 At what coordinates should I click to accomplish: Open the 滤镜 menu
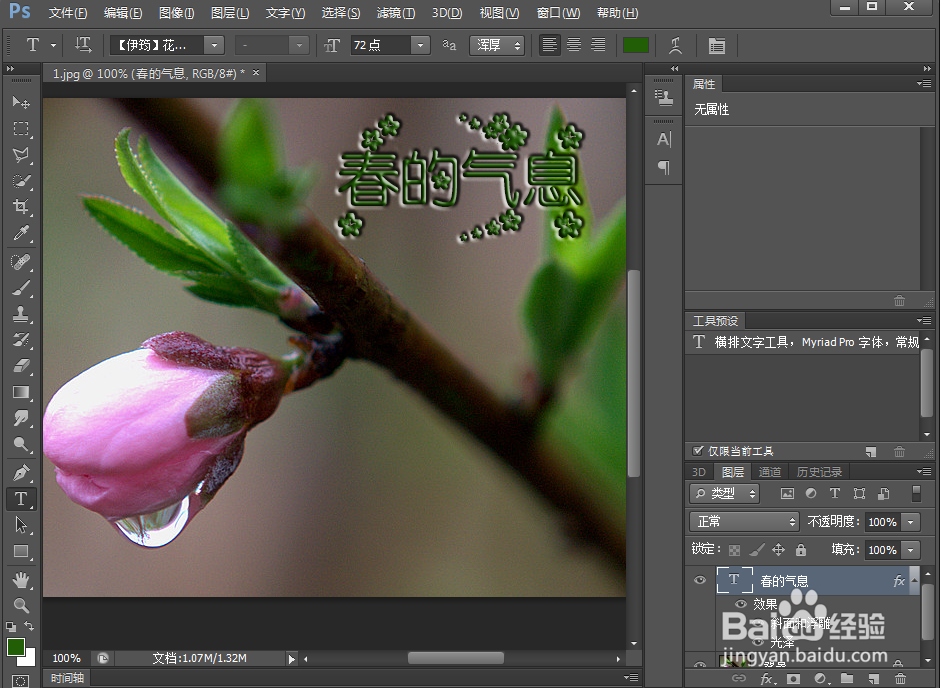click(x=396, y=13)
